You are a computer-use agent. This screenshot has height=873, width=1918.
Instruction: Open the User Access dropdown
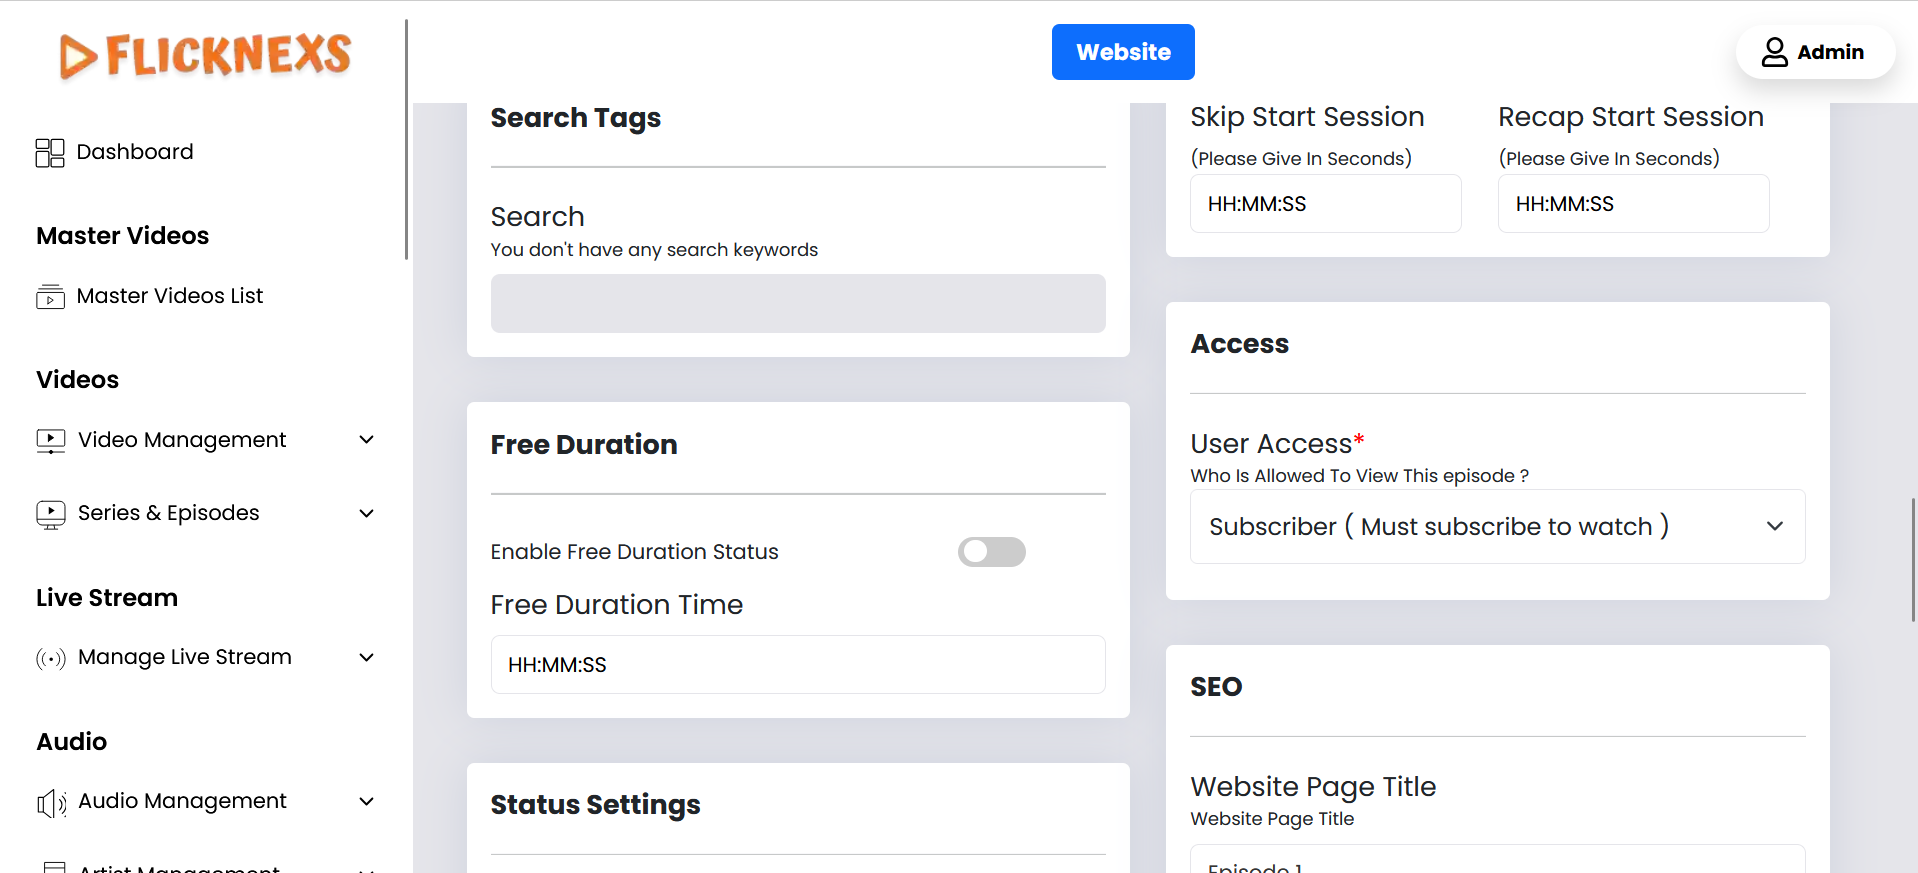click(1496, 527)
